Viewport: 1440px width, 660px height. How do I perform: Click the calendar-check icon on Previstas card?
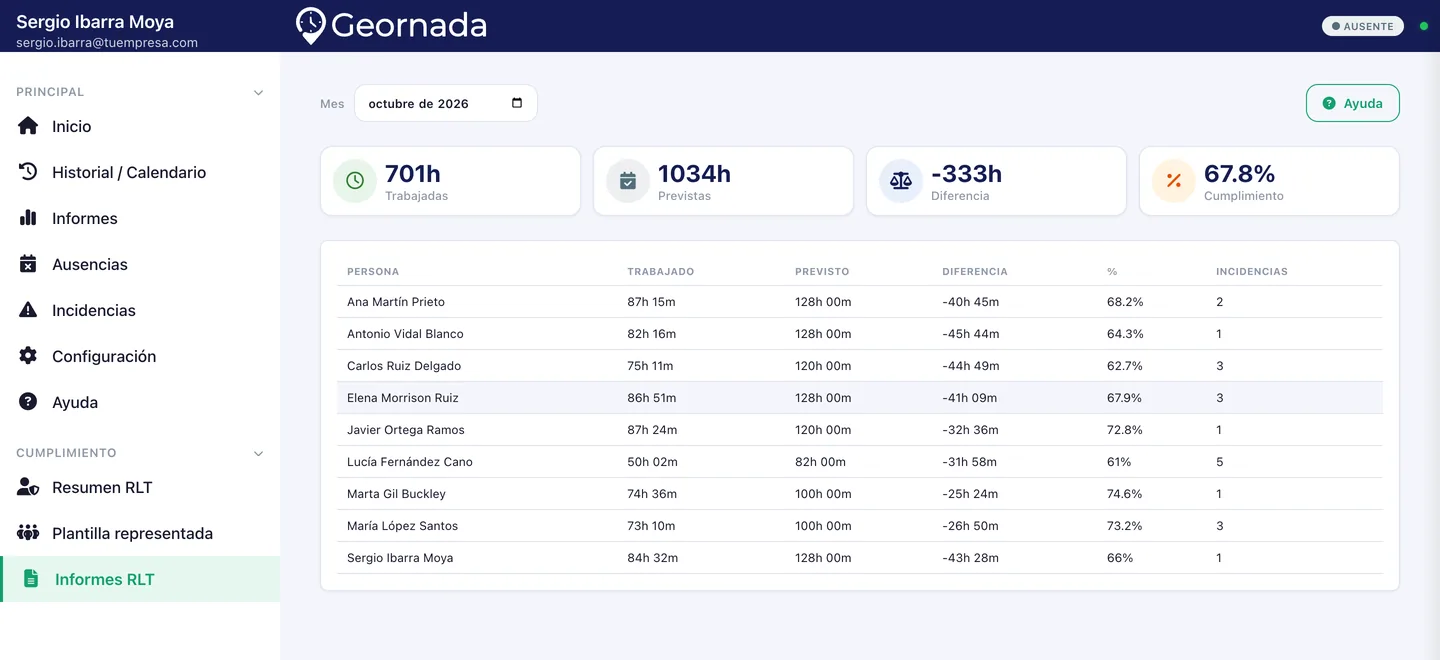(x=628, y=181)
